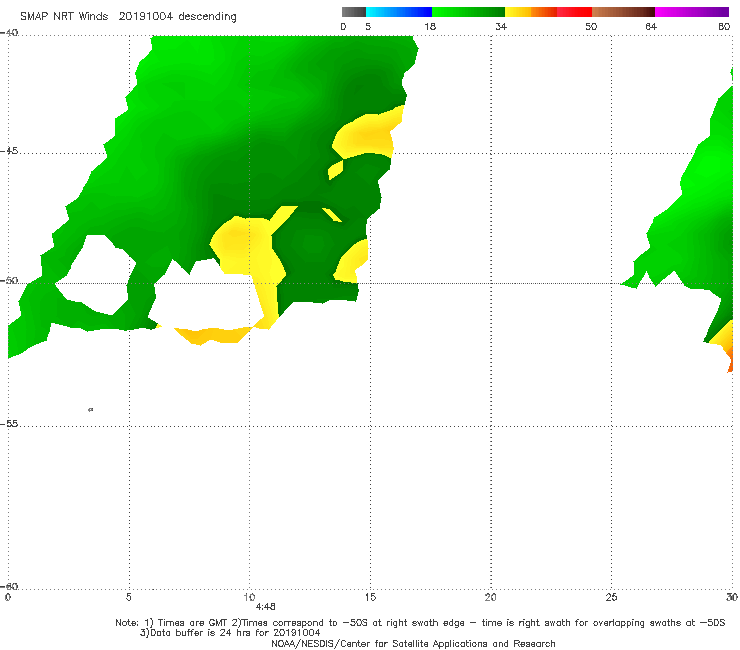Click the word 'descending' in the title

207,17
